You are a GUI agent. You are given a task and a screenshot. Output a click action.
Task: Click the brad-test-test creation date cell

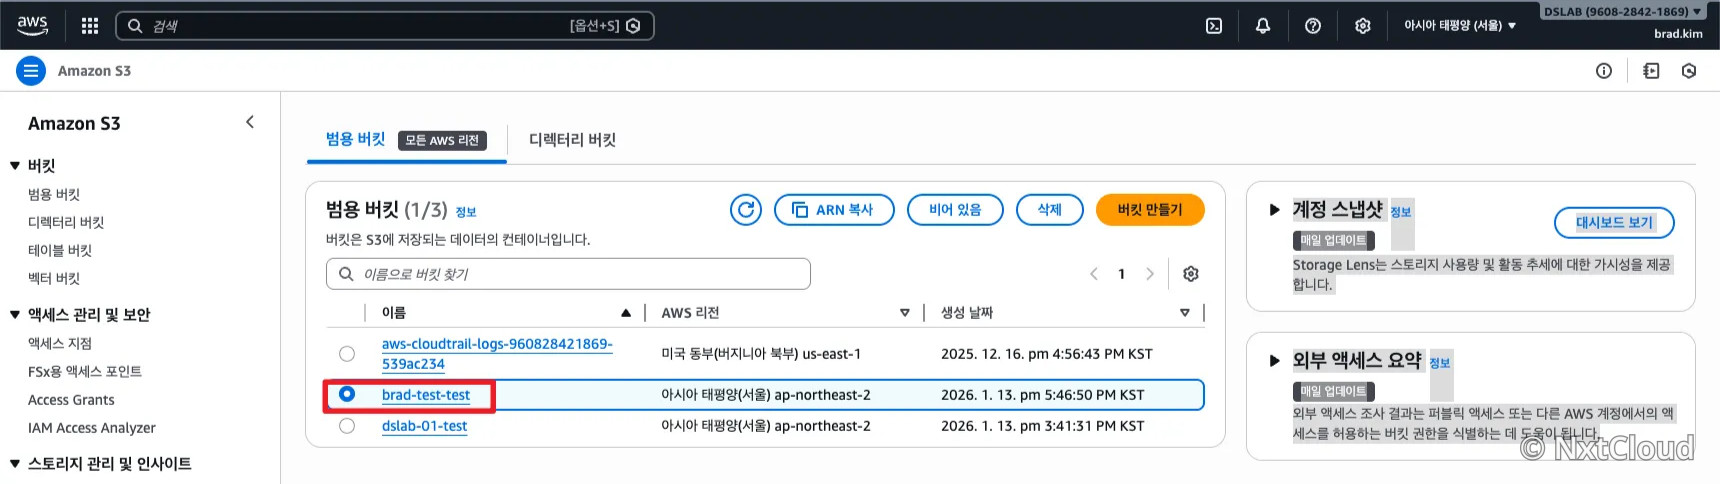(x=1042, y=395)
